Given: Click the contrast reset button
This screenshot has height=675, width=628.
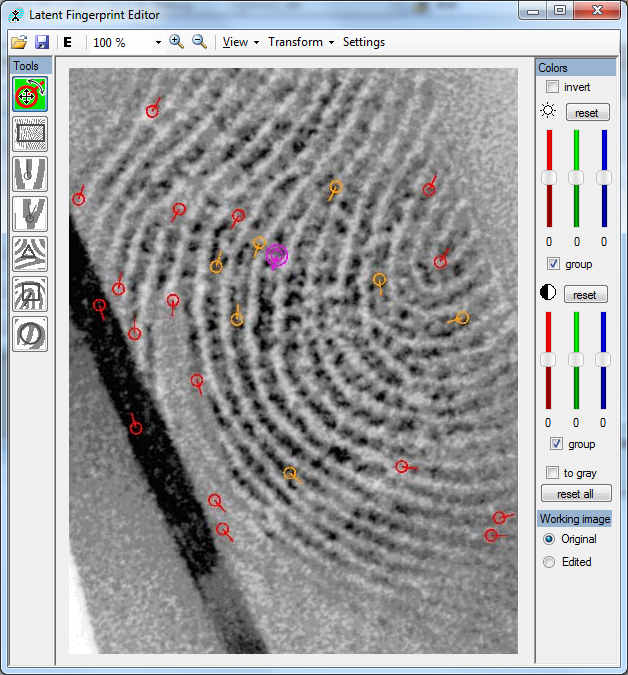Looking at the screenshot, I should tap(585, 295).
